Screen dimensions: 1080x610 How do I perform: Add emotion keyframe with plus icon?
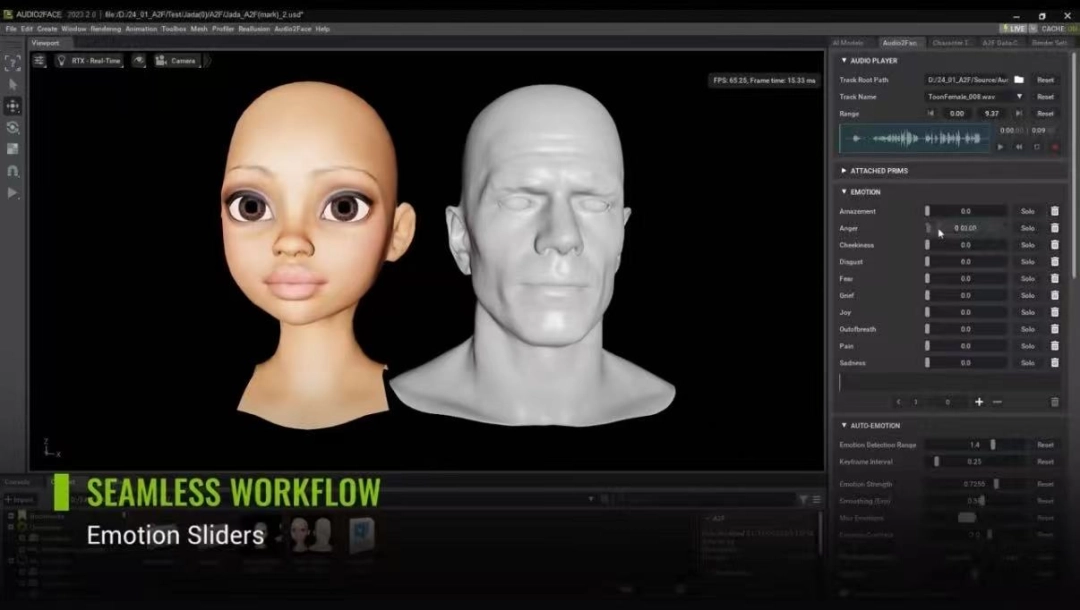click(979, 402)
